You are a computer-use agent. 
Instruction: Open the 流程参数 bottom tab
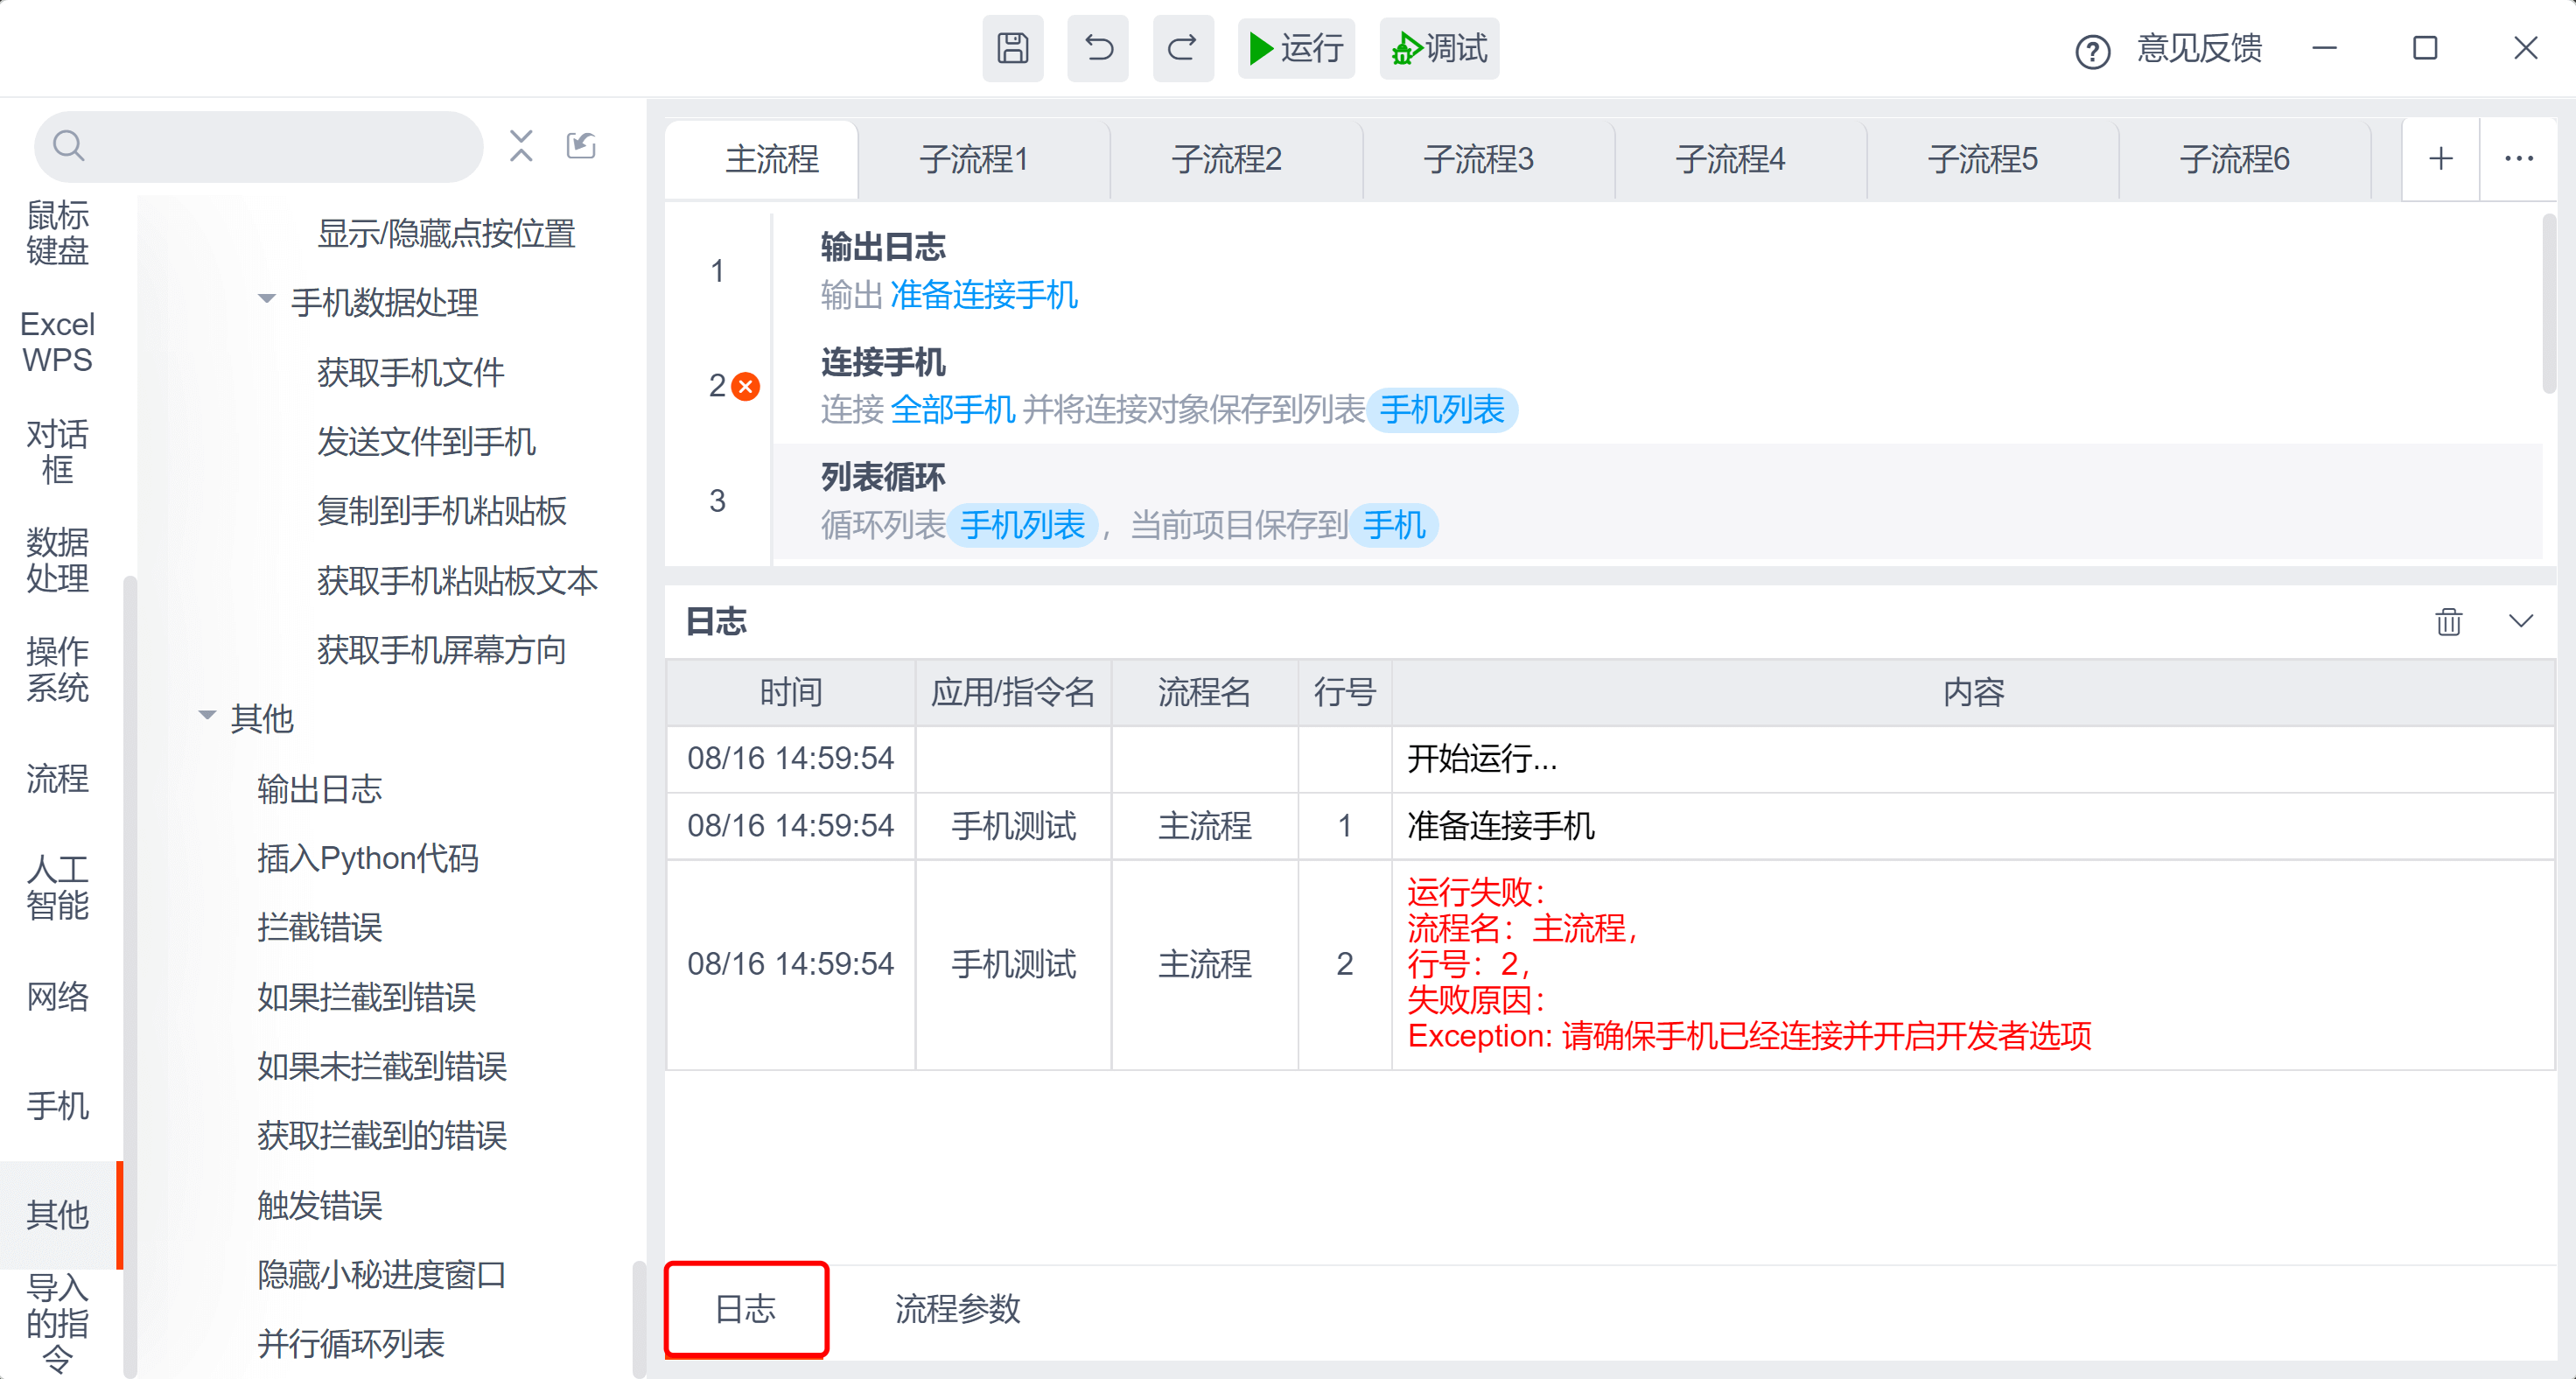click(x=957, y=1308)
